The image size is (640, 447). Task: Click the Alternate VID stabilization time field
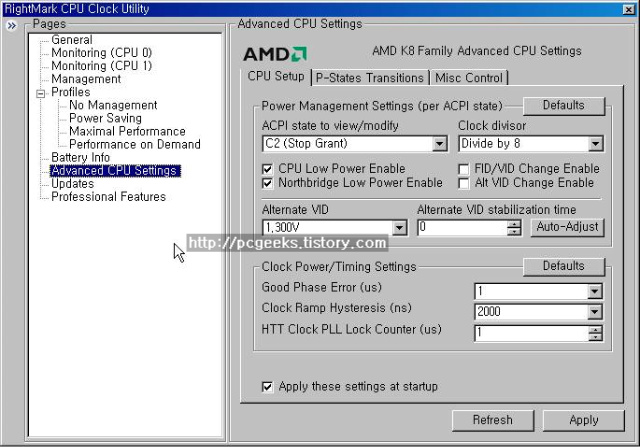pyautogui.click(x=462, y=227)
